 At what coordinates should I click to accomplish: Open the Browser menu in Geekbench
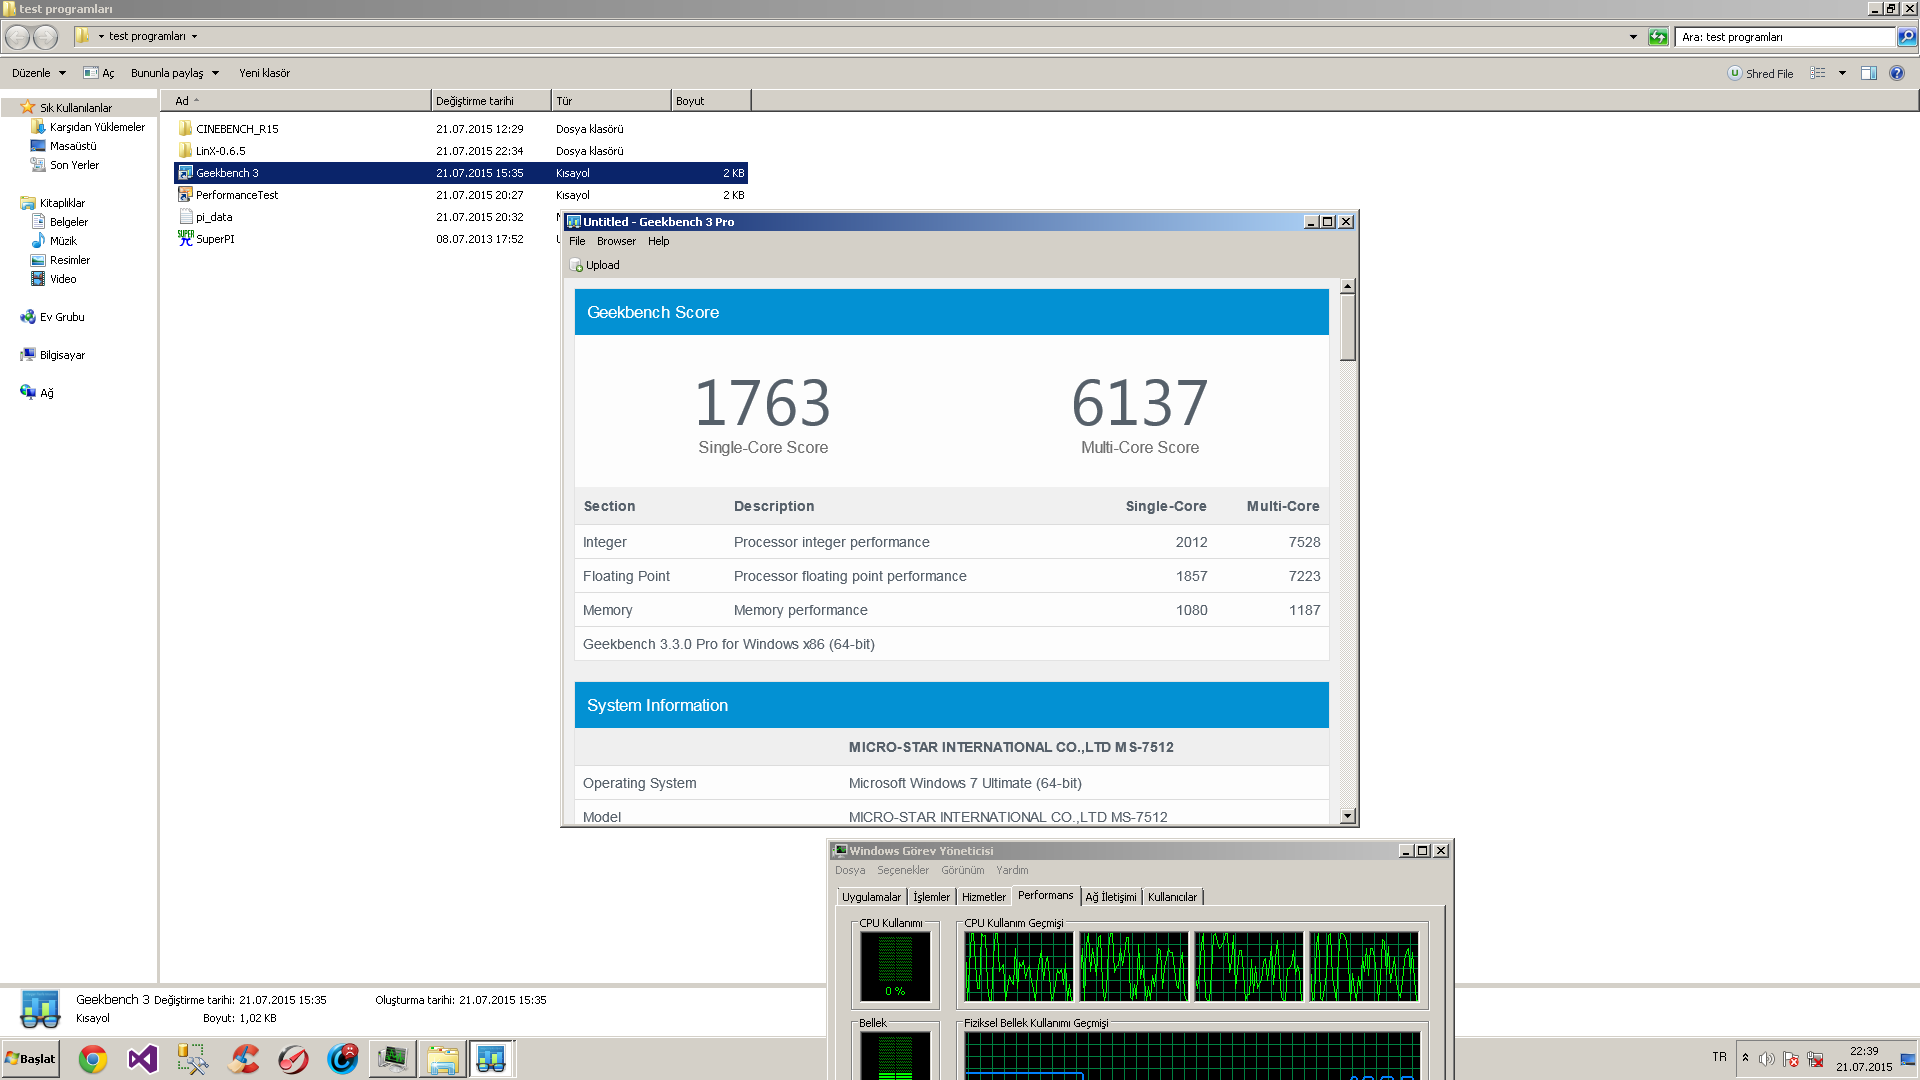point(616,241)
